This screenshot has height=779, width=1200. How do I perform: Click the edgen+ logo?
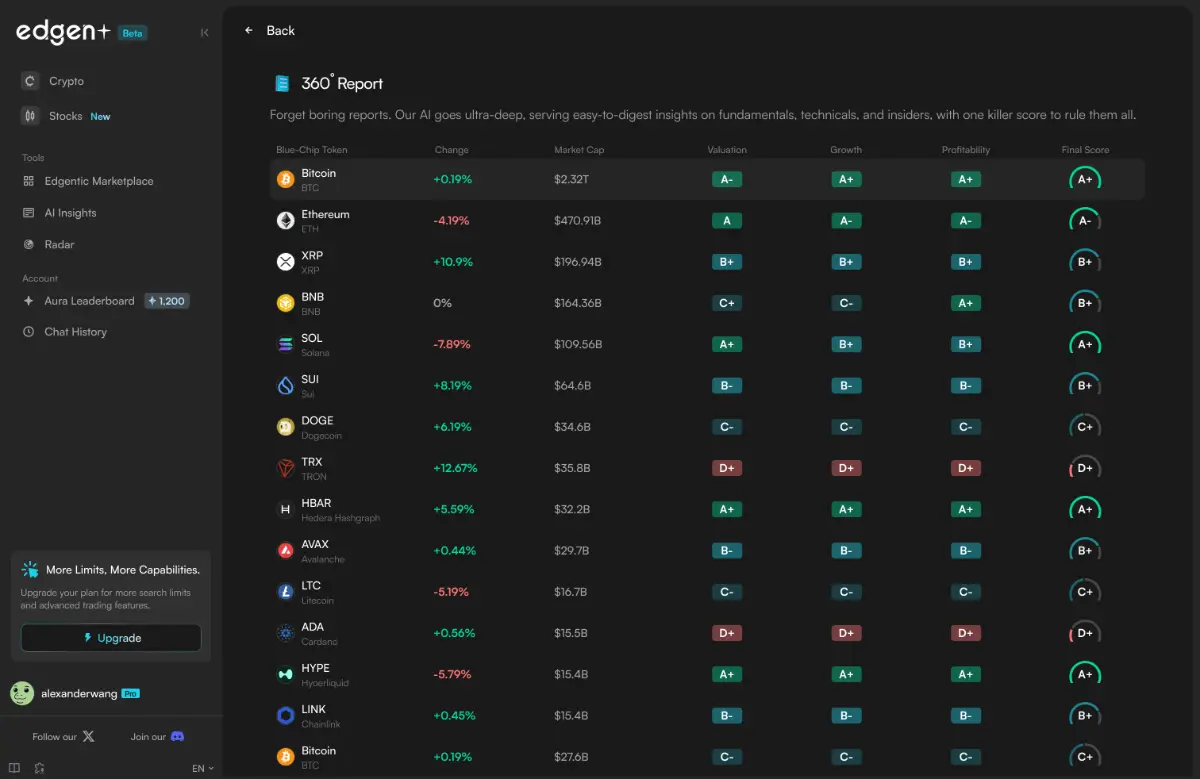pos(63,32)
